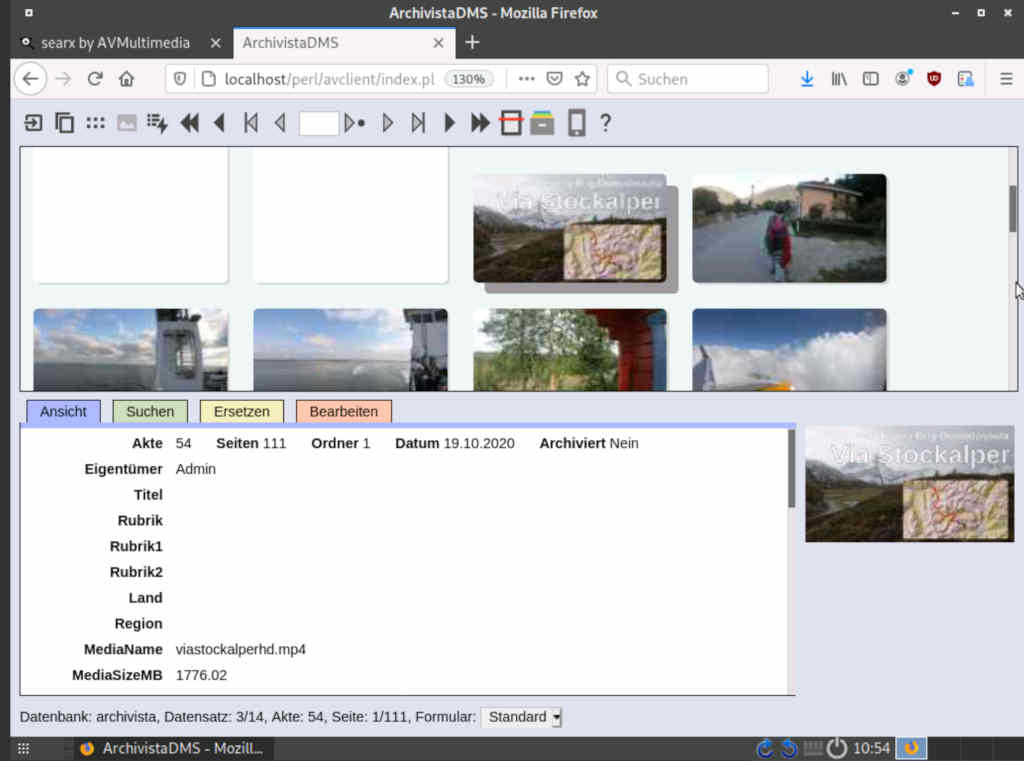Select the ship lantern thumbnail

coord(131,350)
